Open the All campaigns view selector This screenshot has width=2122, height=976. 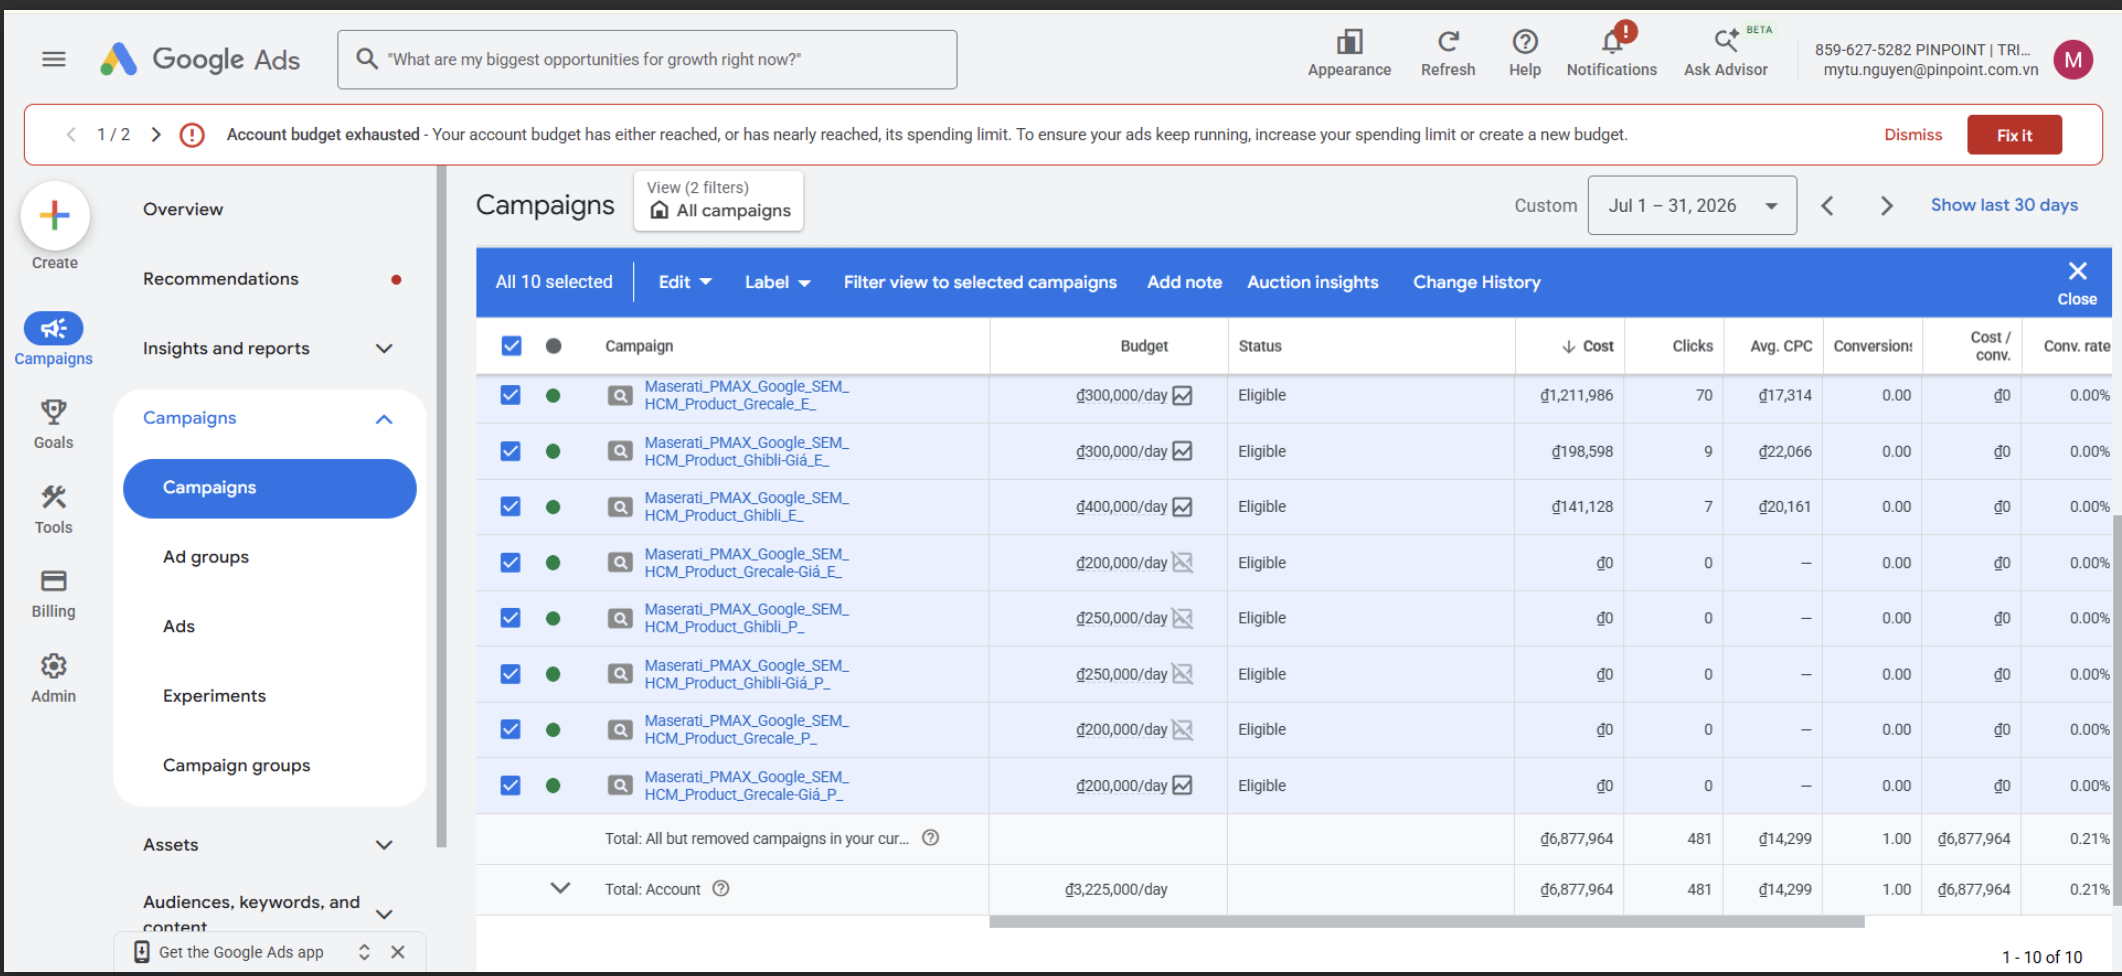pos(718,201)
